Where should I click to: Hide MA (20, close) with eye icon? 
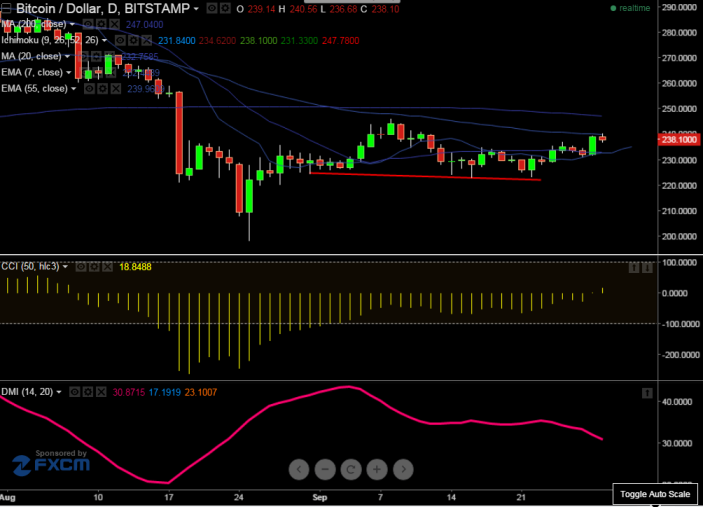point(83,56)
